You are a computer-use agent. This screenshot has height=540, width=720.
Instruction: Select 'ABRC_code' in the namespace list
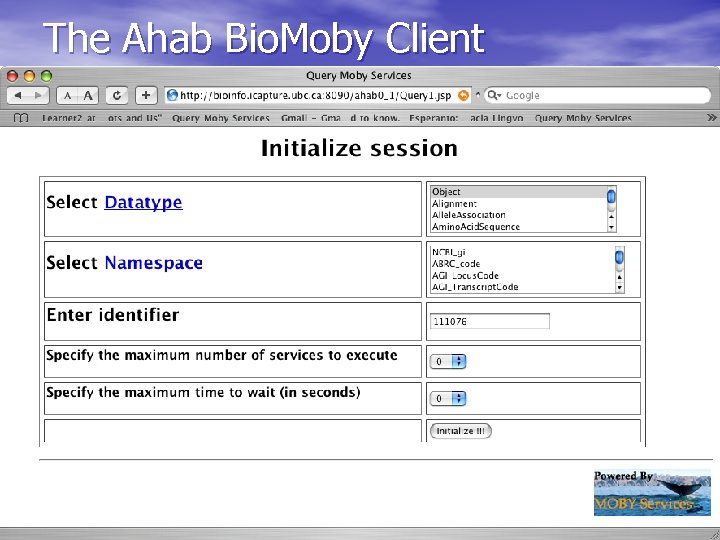click(x=523, y=264)
